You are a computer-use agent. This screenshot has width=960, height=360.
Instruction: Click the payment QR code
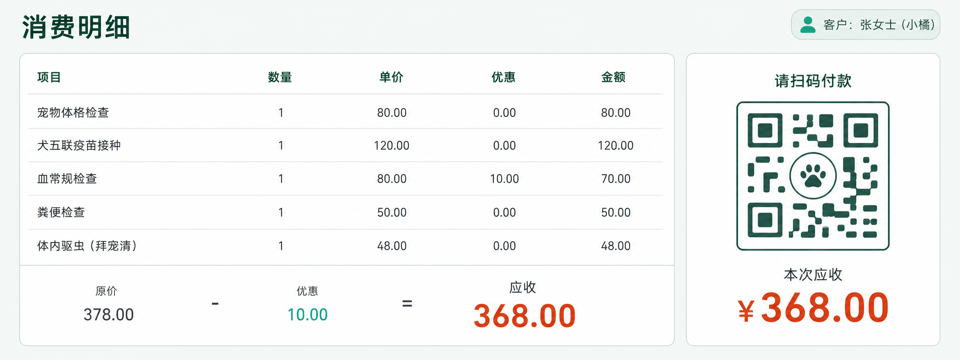tap(812, 176)
